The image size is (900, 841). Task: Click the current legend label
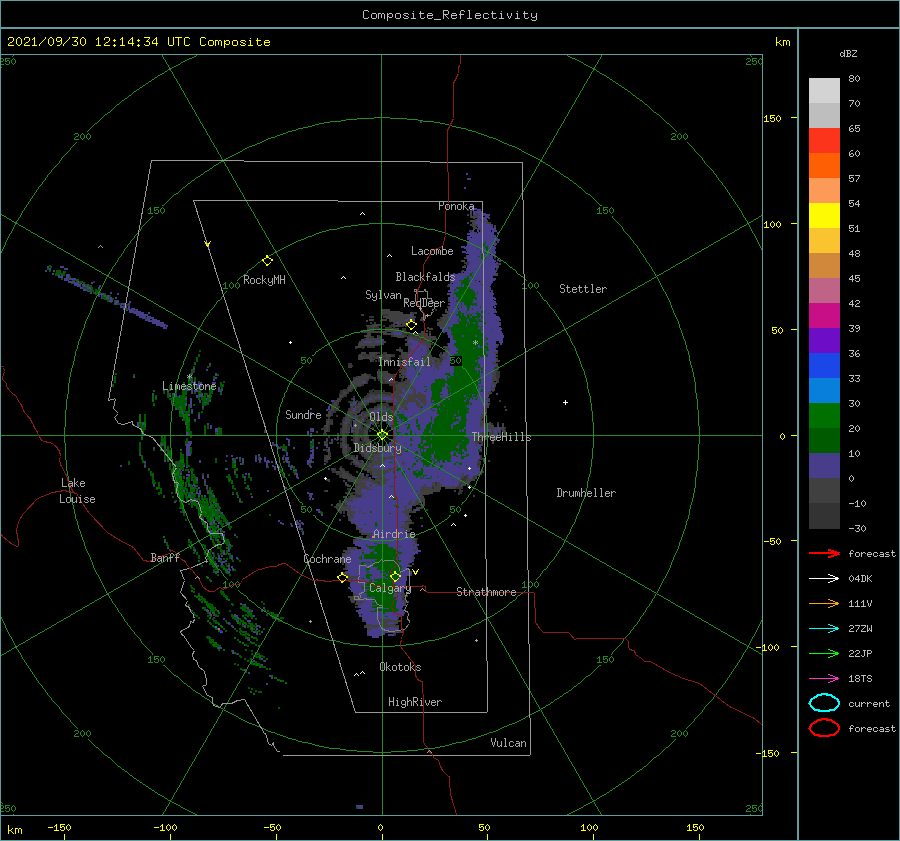(x=869, y=703)
